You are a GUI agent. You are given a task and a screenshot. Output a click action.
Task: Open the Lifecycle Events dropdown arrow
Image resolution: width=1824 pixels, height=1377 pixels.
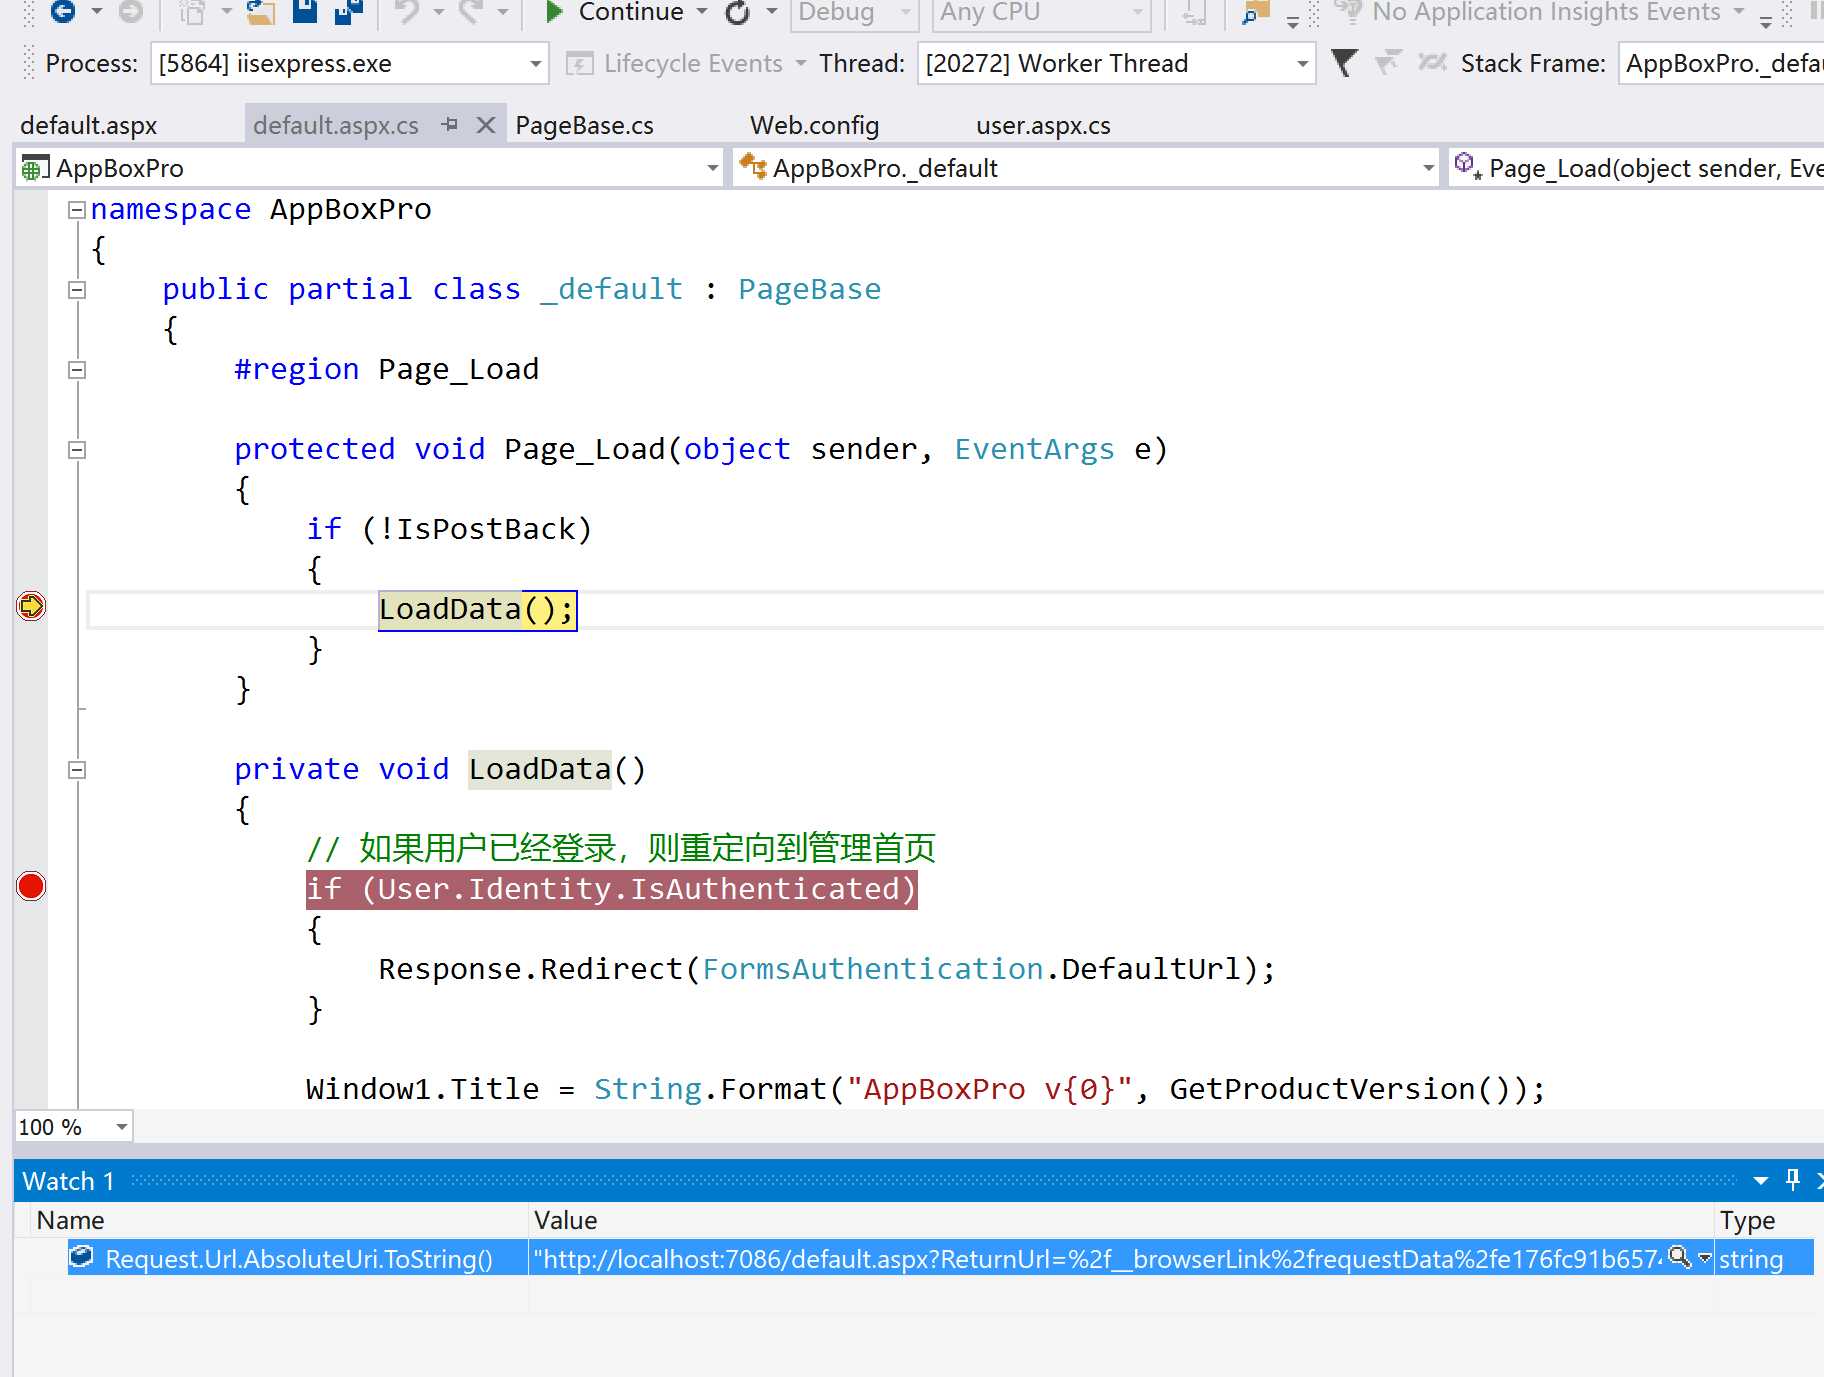point(801,64)
